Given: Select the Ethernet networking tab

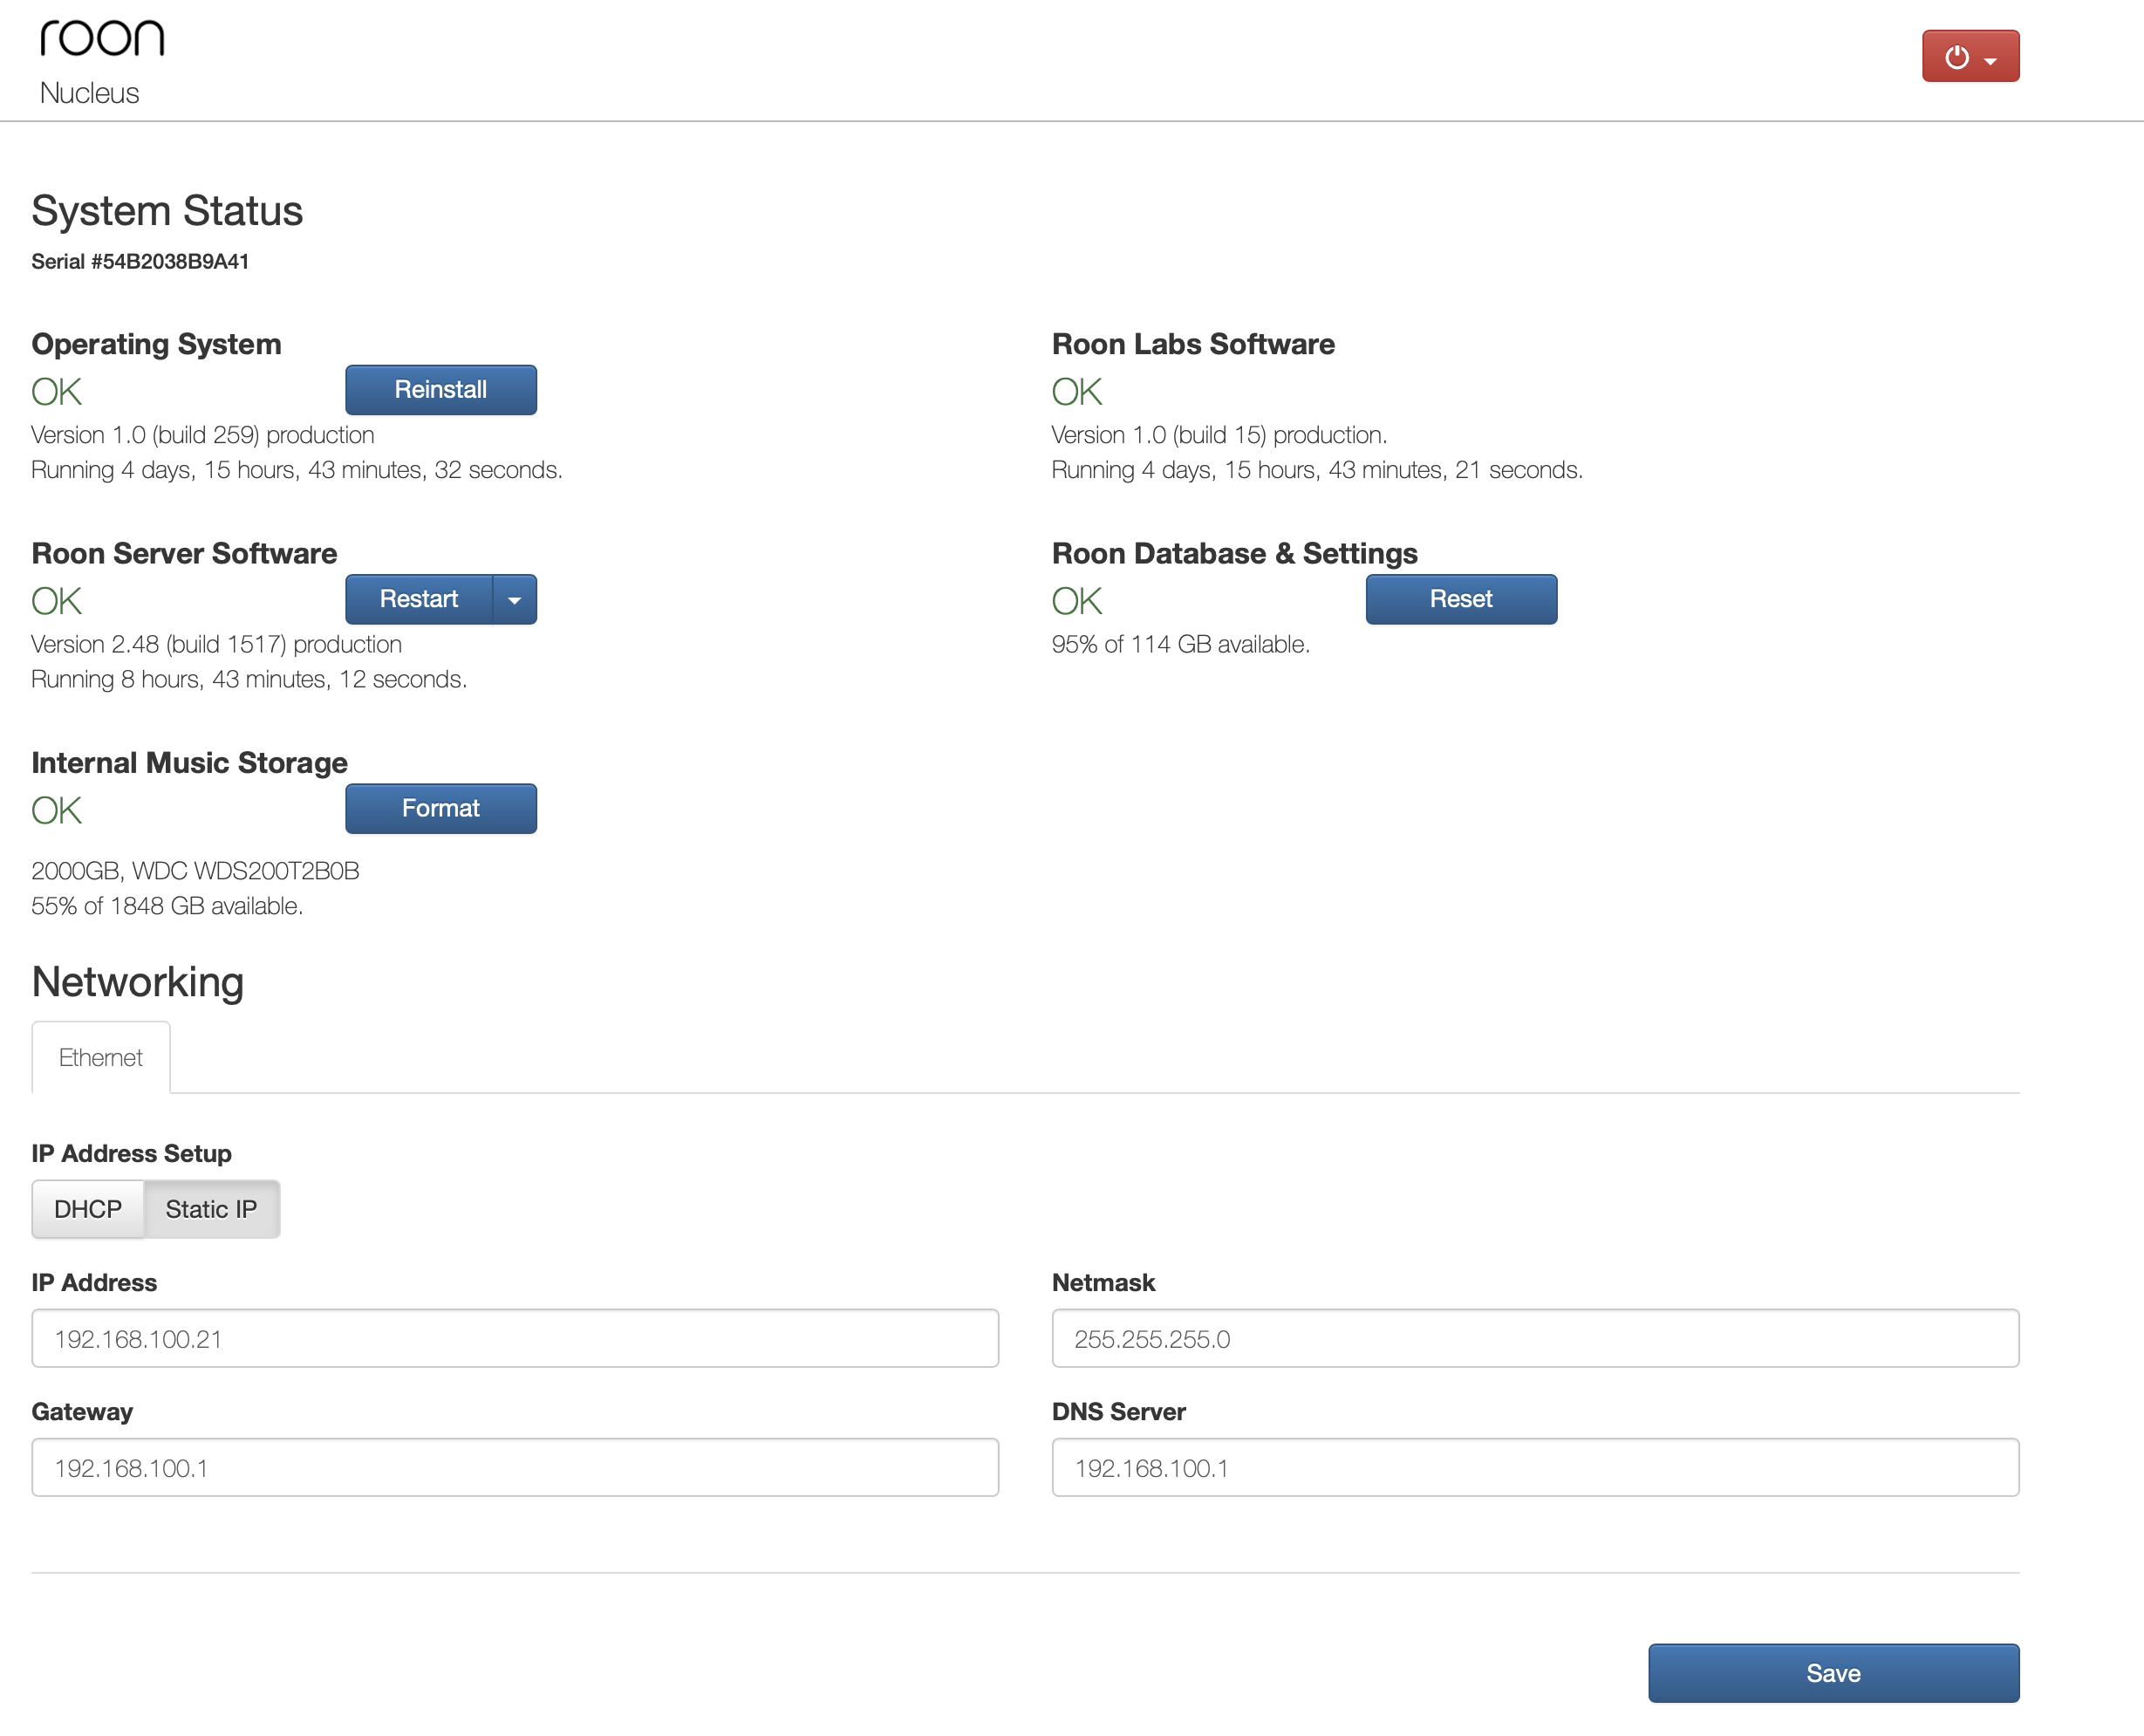Looking at the screenshot, I should [101, 1057].
